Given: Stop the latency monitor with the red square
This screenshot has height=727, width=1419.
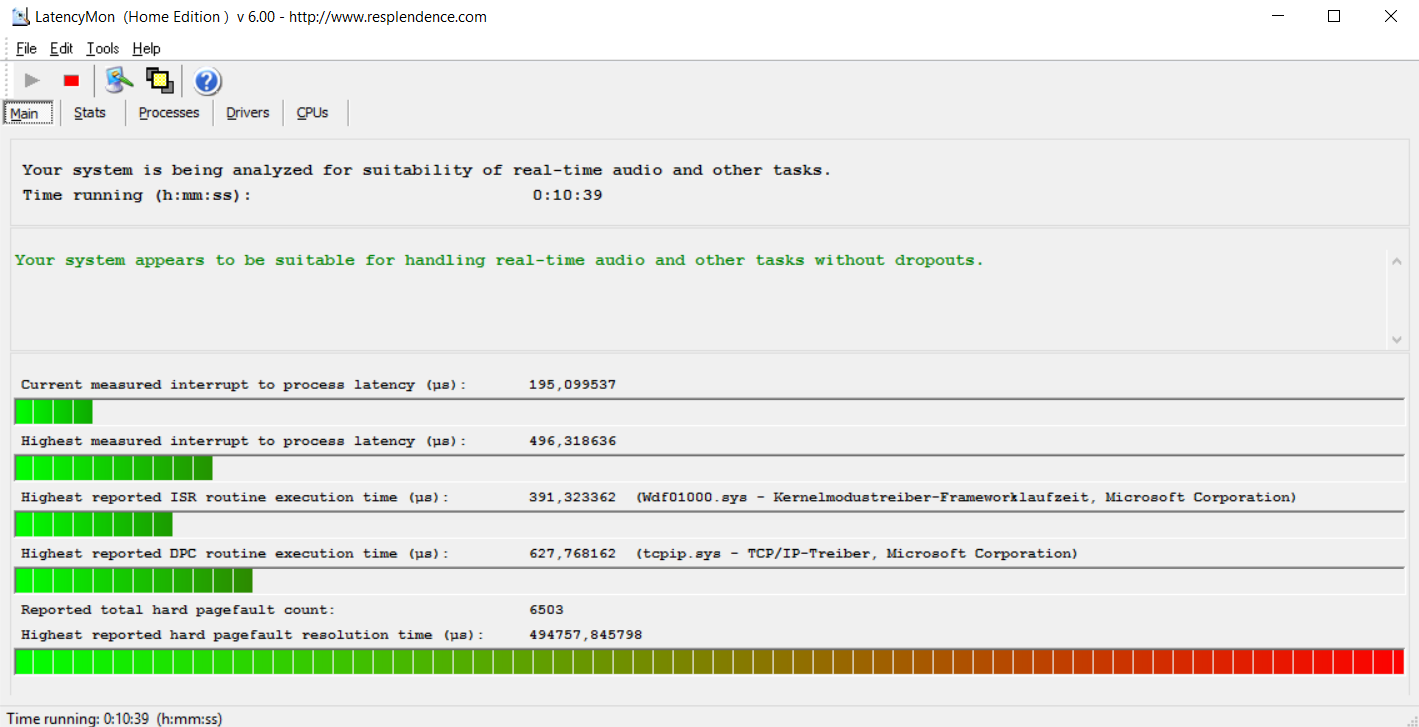Looking at the screenshot, I should 71,81.
